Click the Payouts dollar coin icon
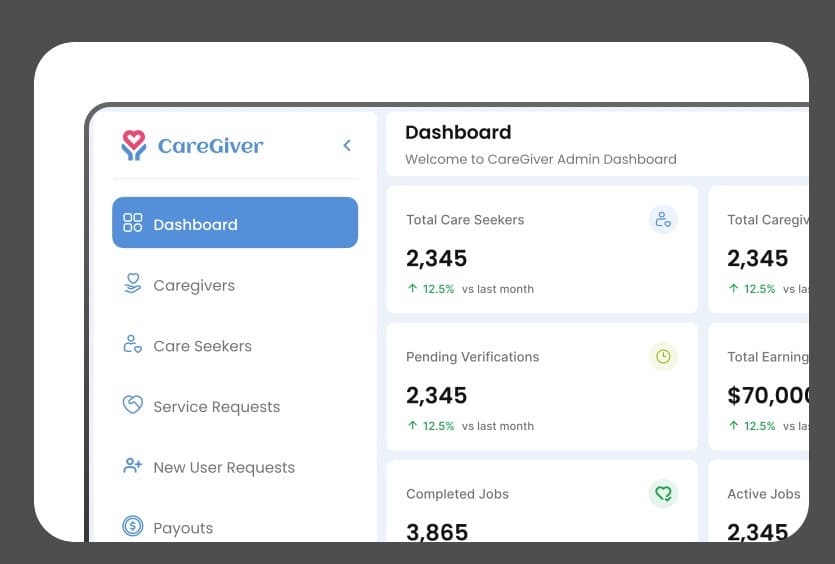 pos(133,526)
